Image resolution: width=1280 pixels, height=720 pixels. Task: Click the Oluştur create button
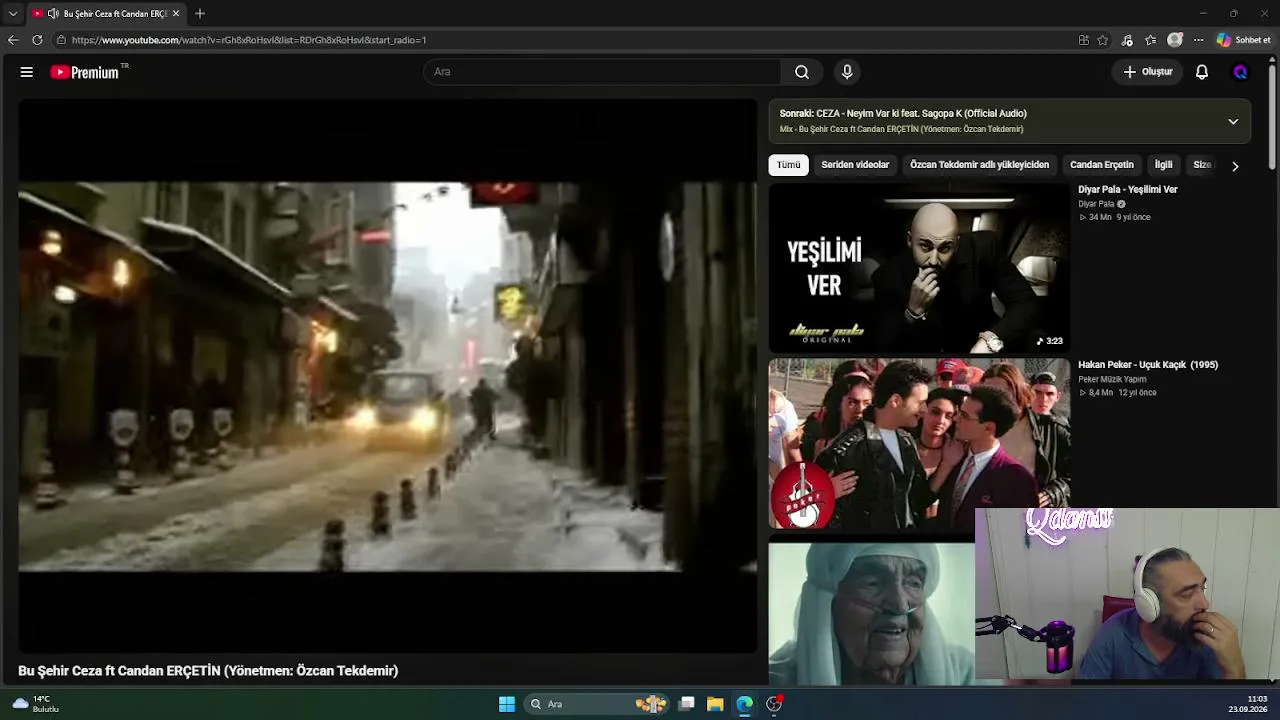coord(1147,72)
